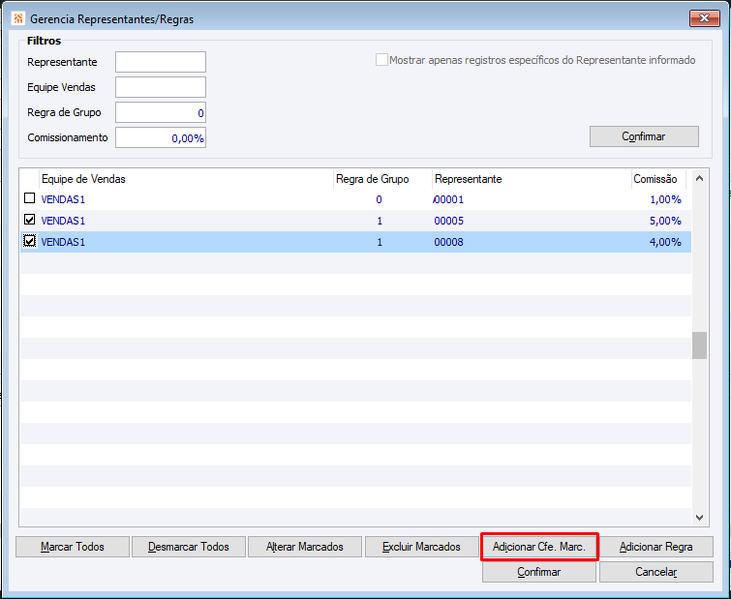731x599 pixels.
Task: Click the 5,00% commission value
Action: [665, 220]
